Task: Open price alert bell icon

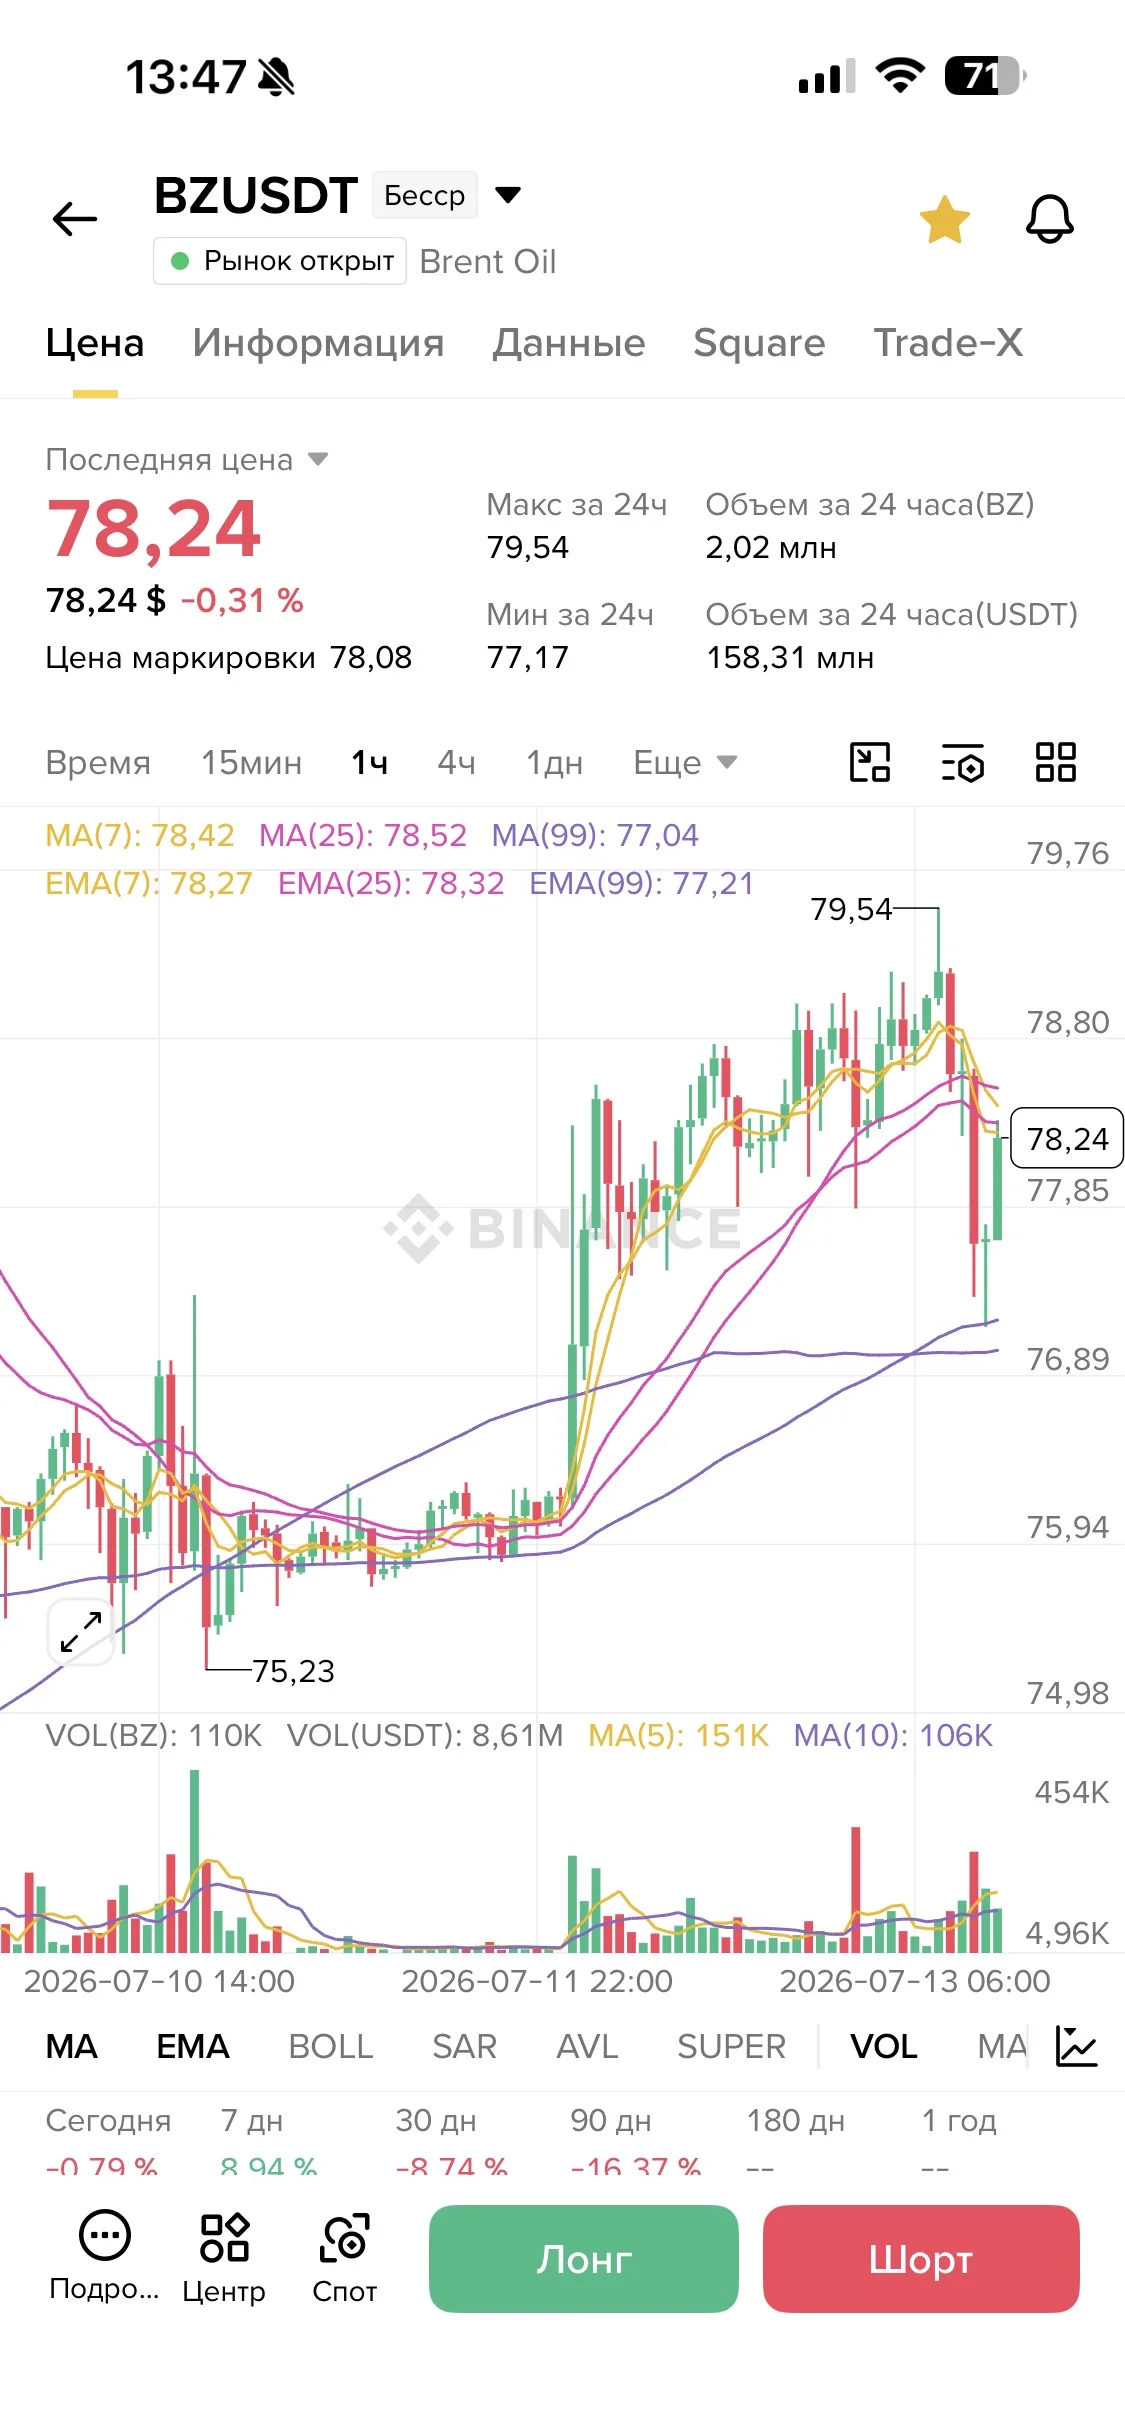Action: pos(1049,218)
